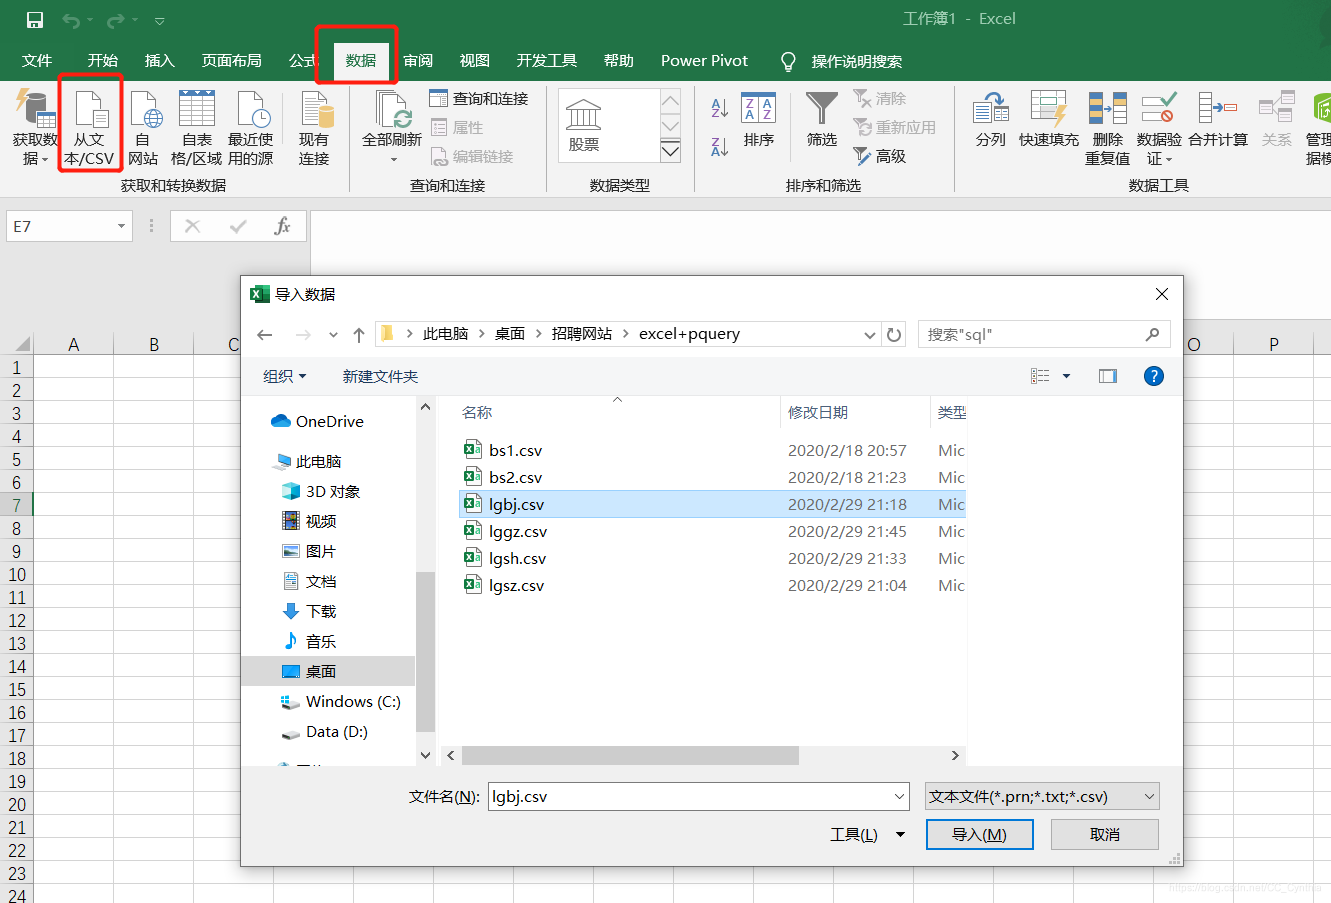
Task: Click the refresh icon beside address bar
Action: (x=894, y=335)
